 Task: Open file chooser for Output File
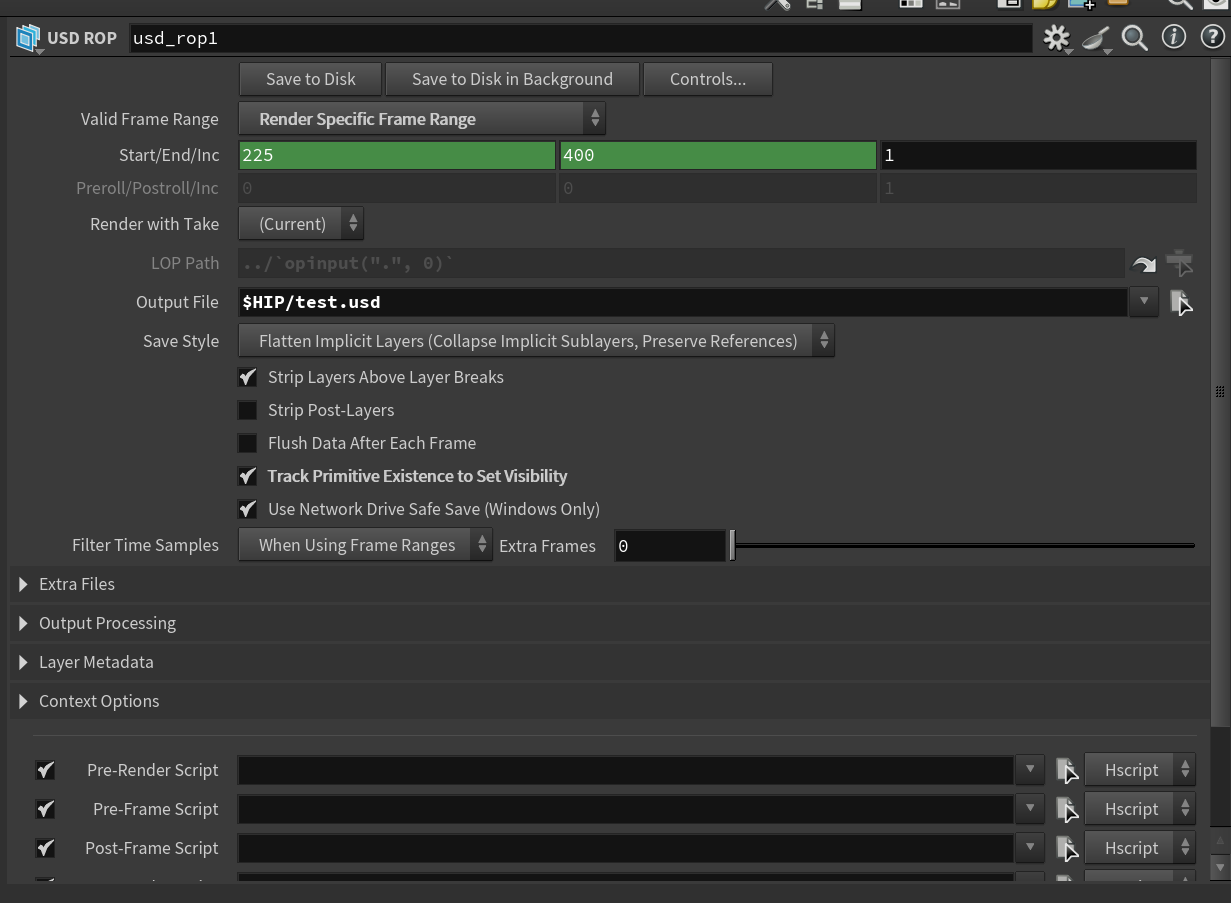pos(1180,302)
